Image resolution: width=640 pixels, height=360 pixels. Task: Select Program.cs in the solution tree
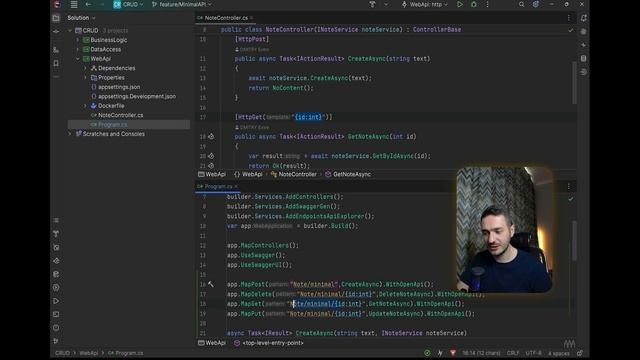click(112, 124)
